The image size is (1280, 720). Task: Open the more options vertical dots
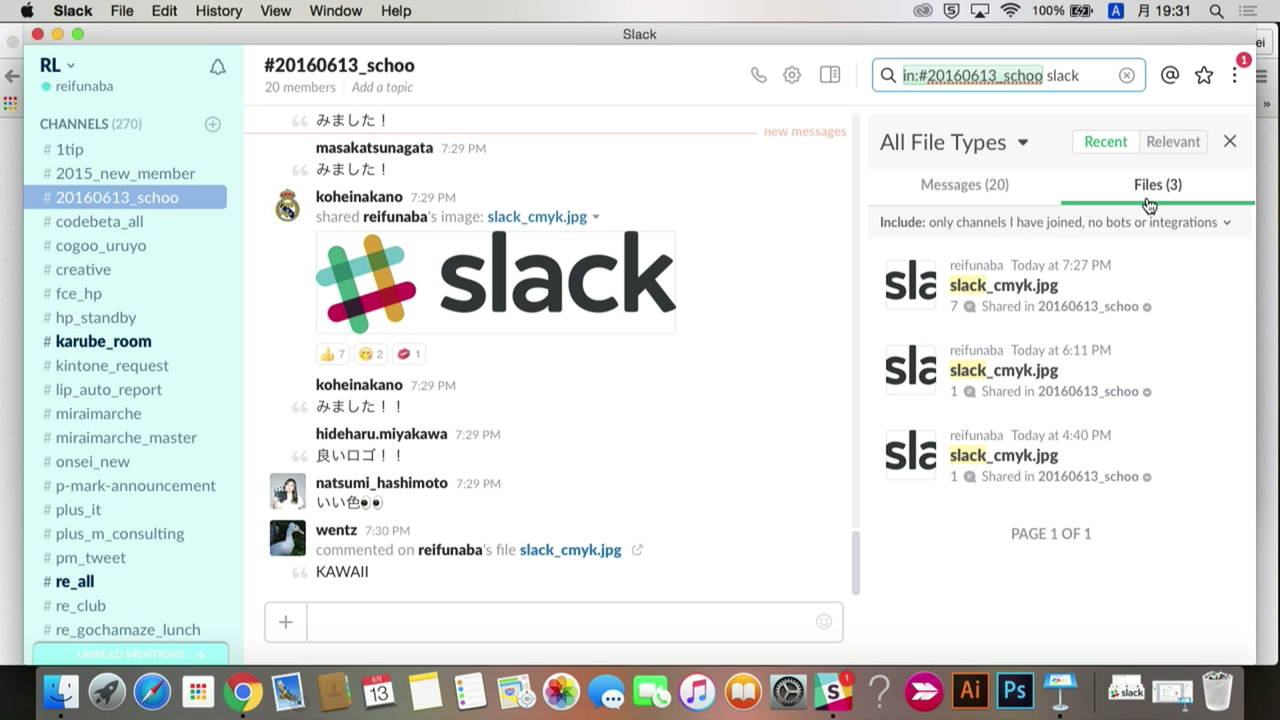coord(1236,75)
